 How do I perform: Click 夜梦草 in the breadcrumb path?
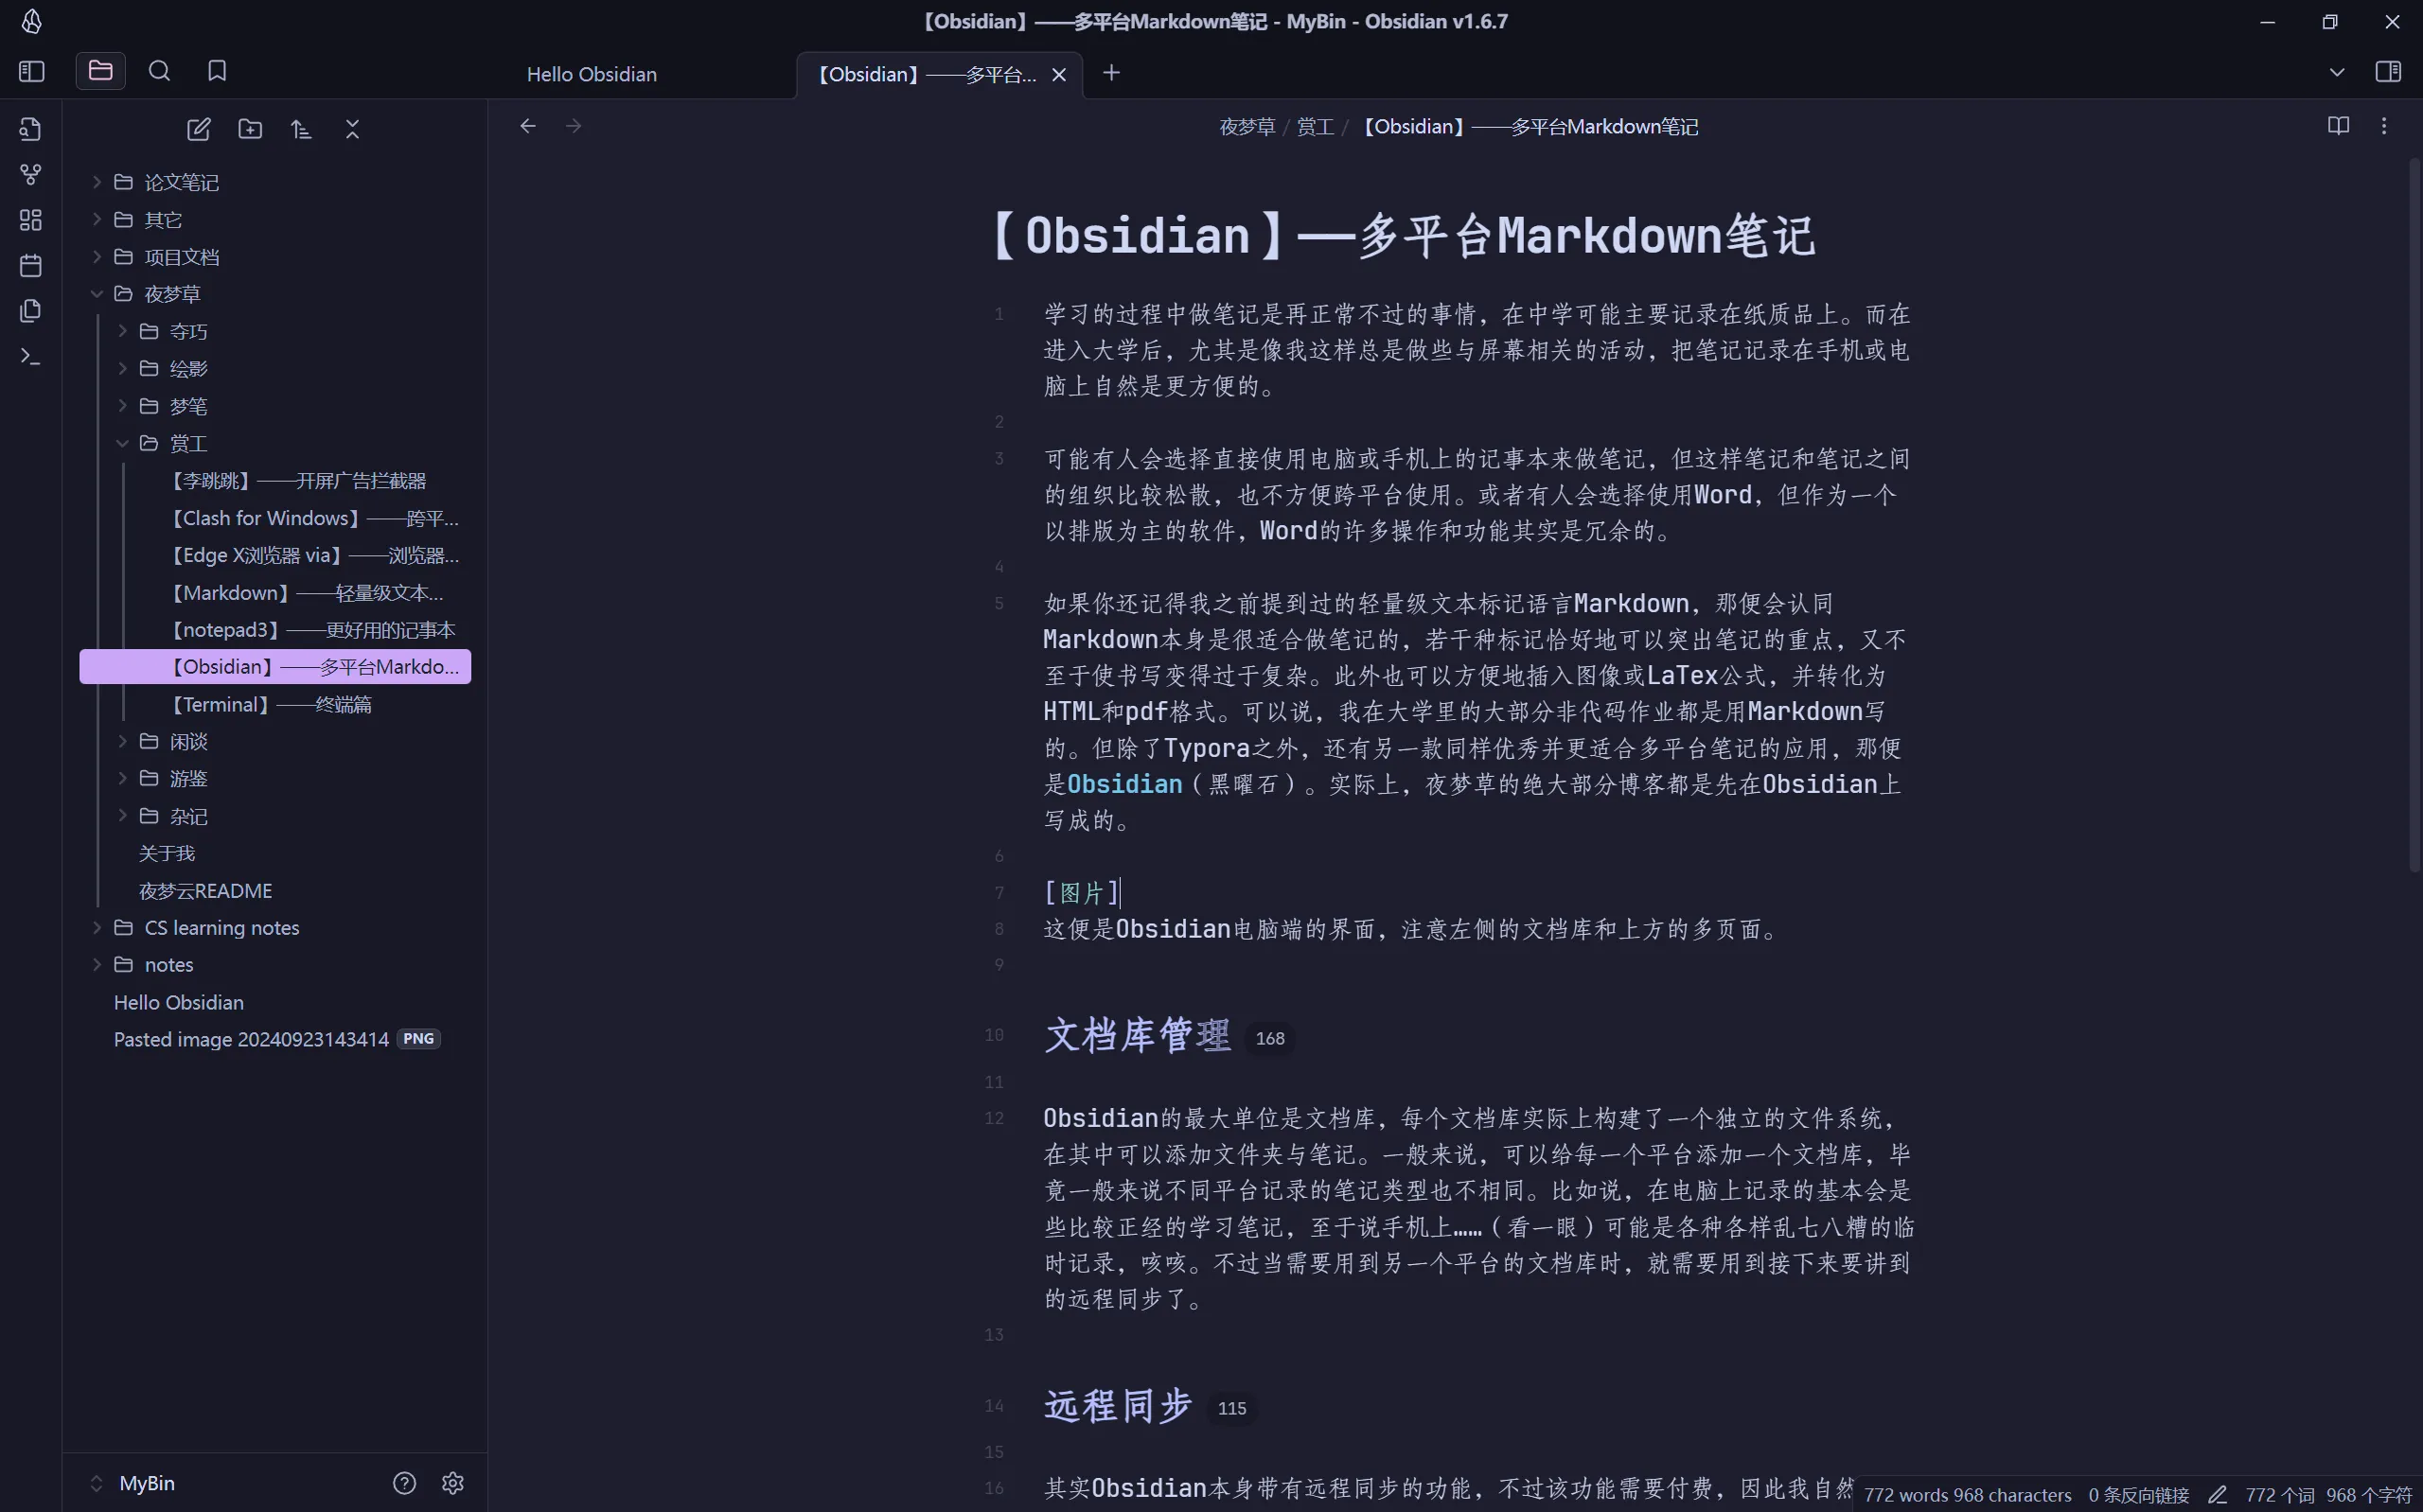click(x=1247, y=127)
